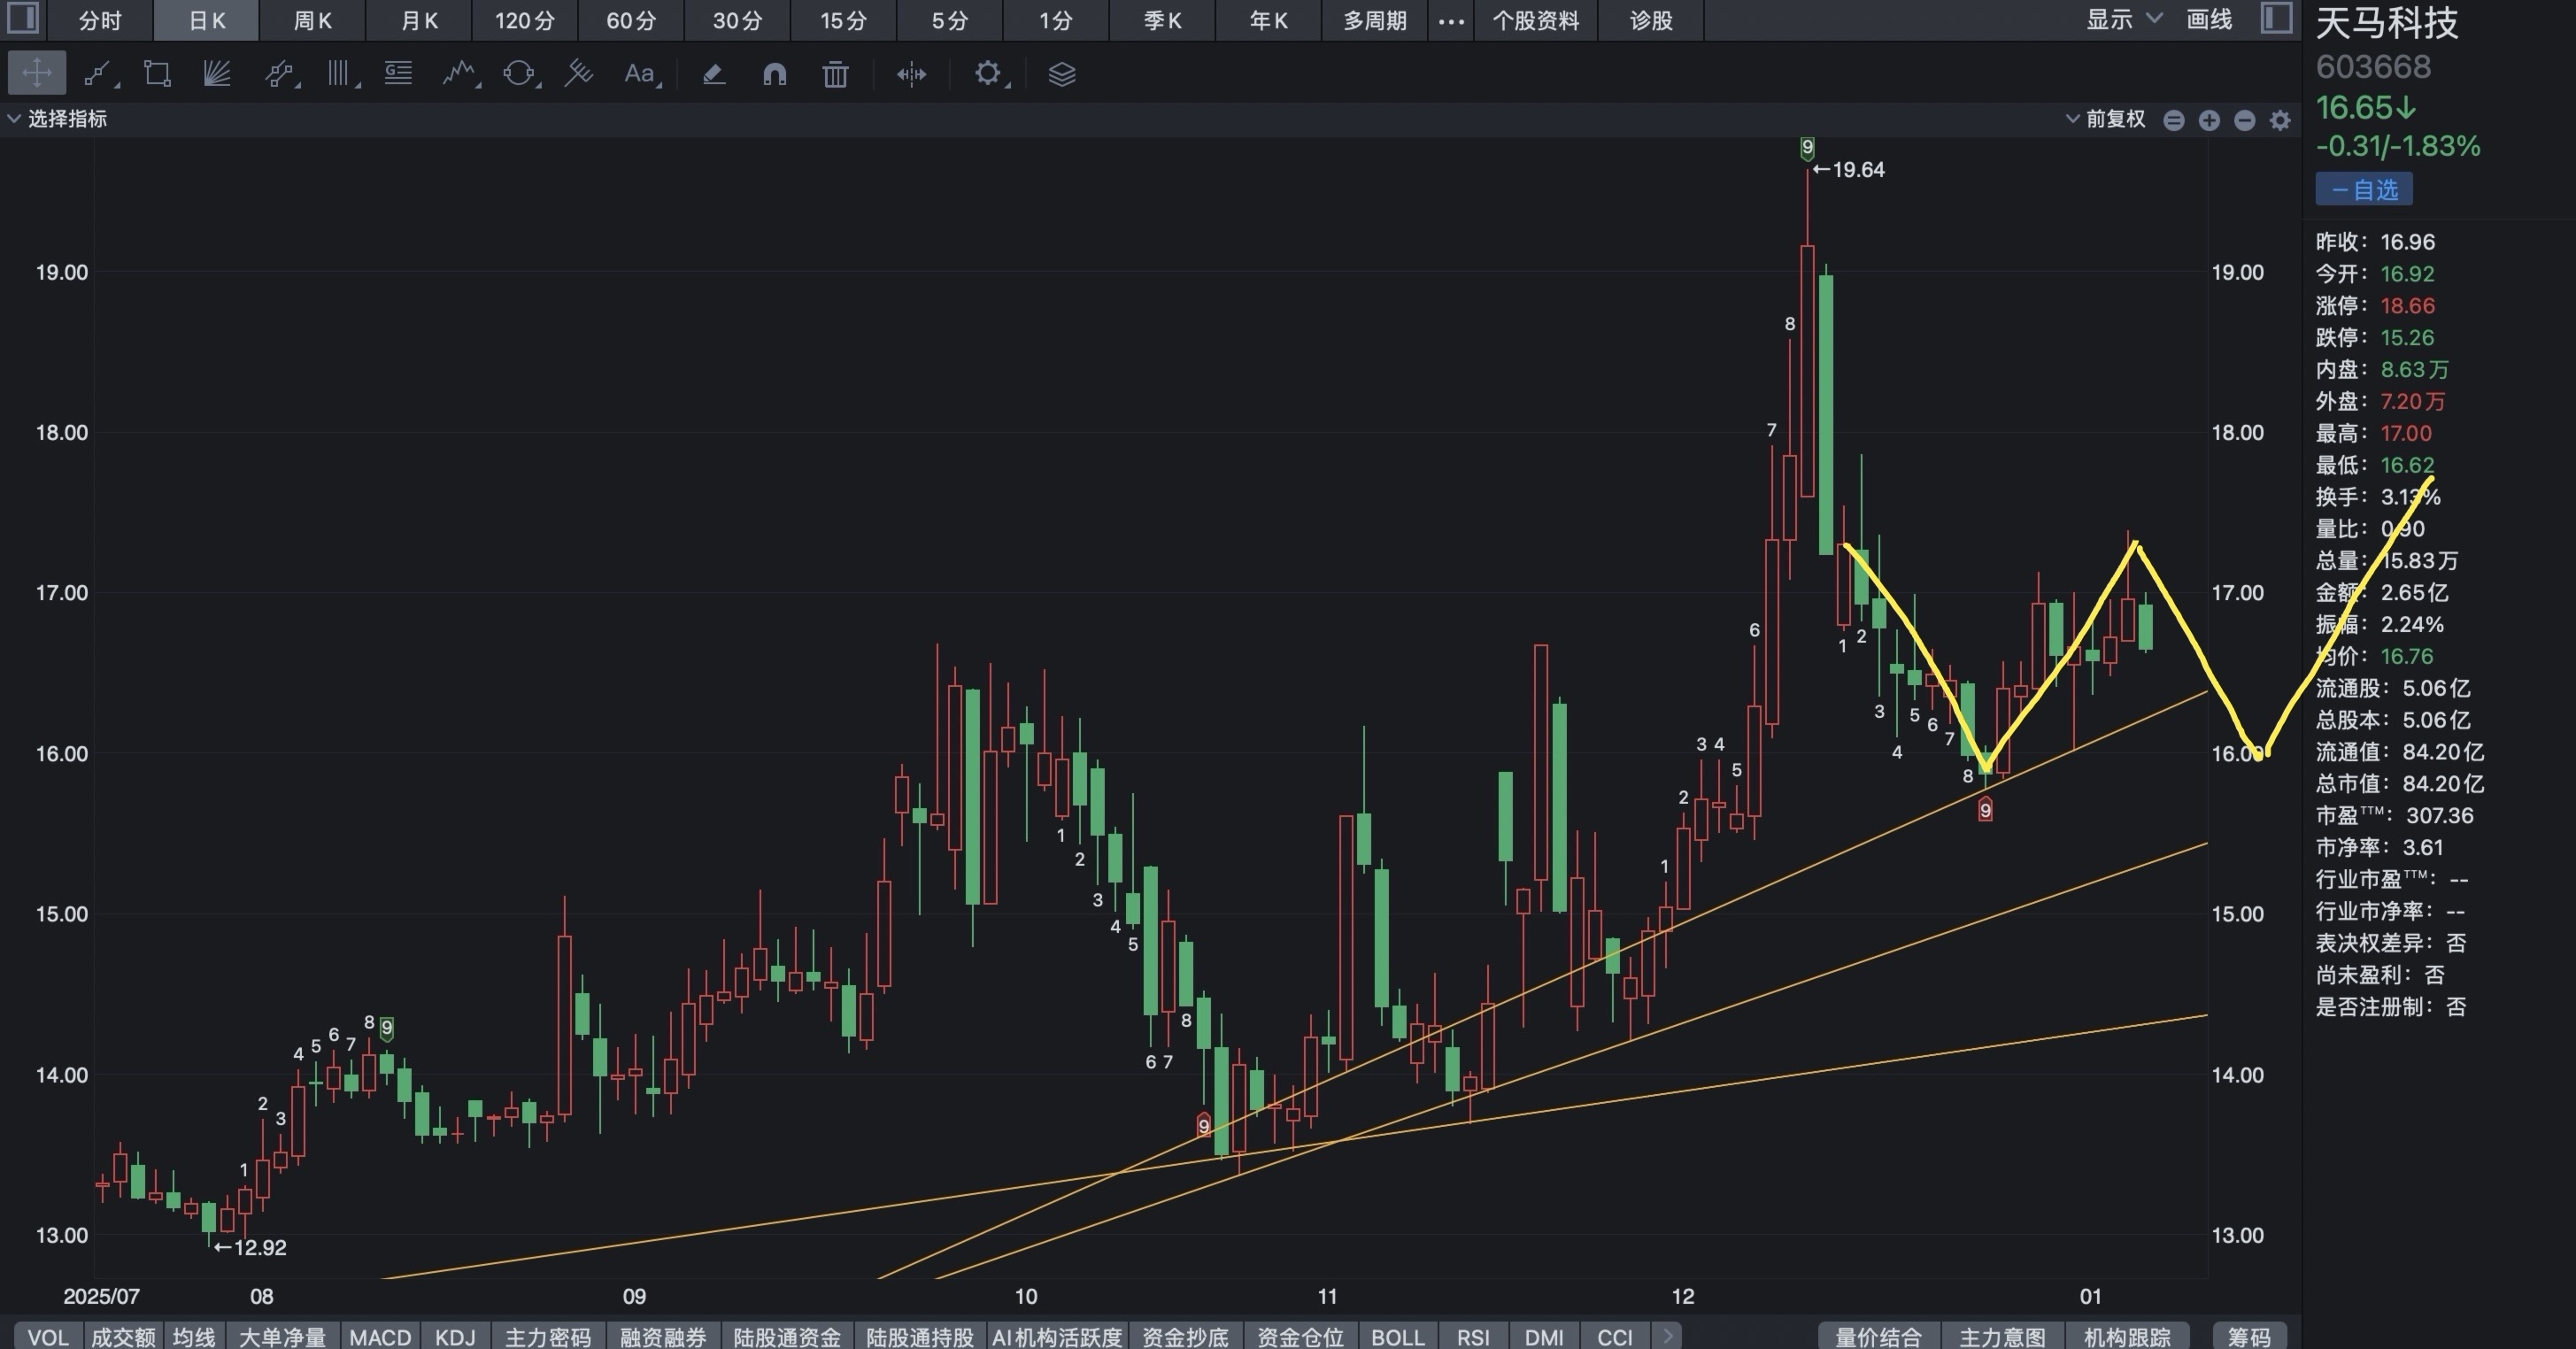This screenshot has height=1349, width=2576.
Task: Toggle the left sidebar panel icon
Action: tap(22, 19)
